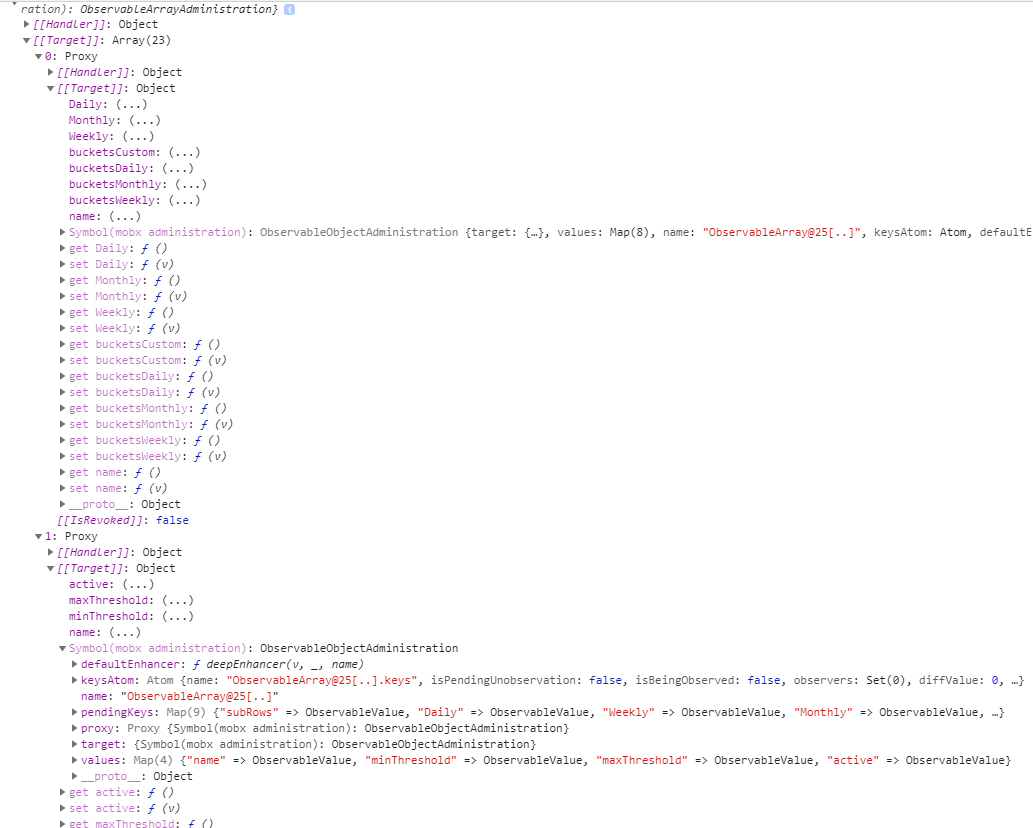Expand the values: Map(4) property
Screen dimensions: 1033x828
point(74,760)
